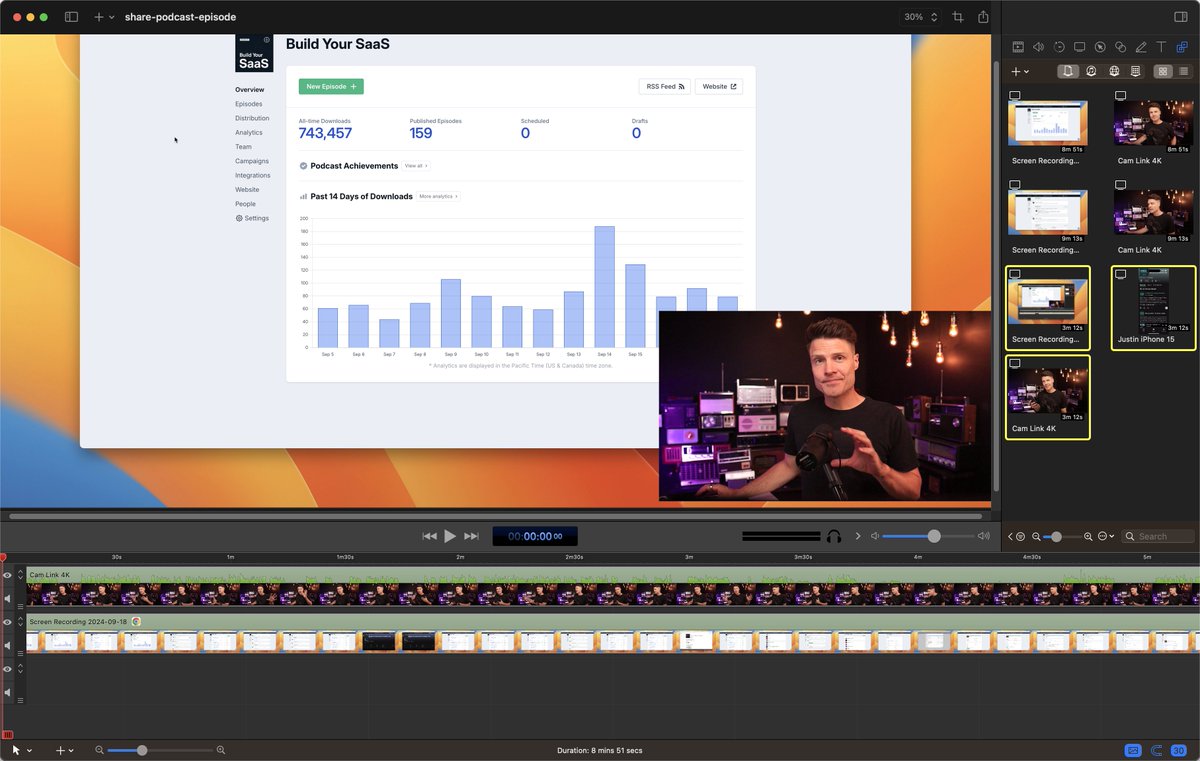Click the headphones audio monitoring icon

(833, 536)
